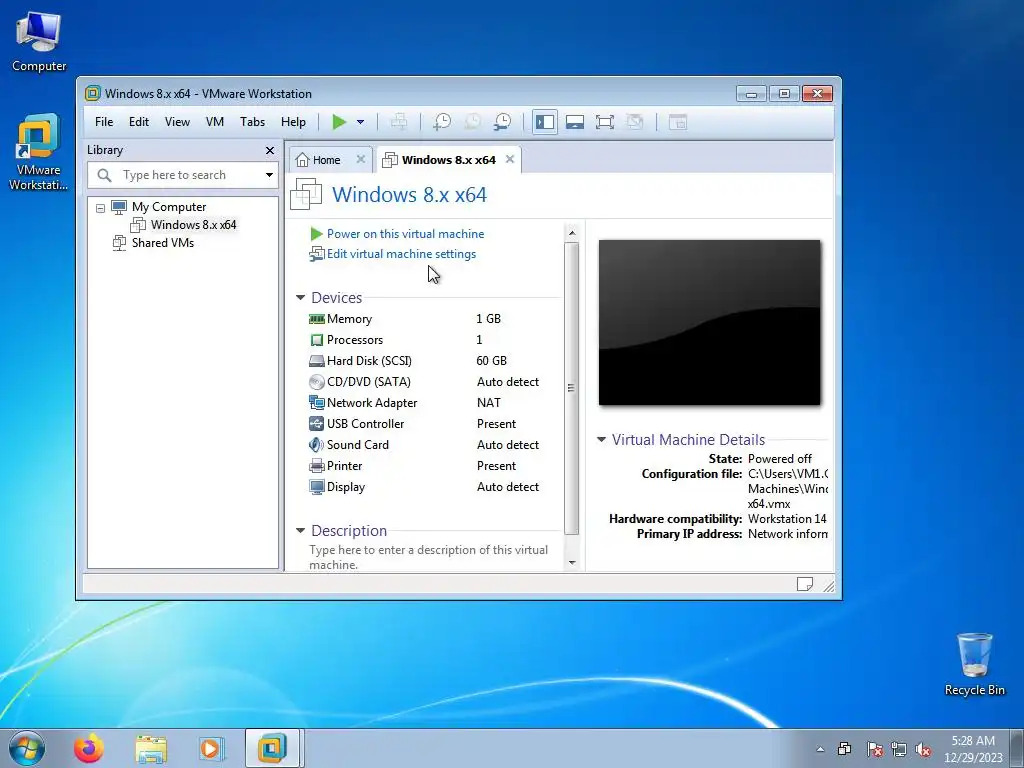Click Power on this virtual machine

[x=406, y=234]
